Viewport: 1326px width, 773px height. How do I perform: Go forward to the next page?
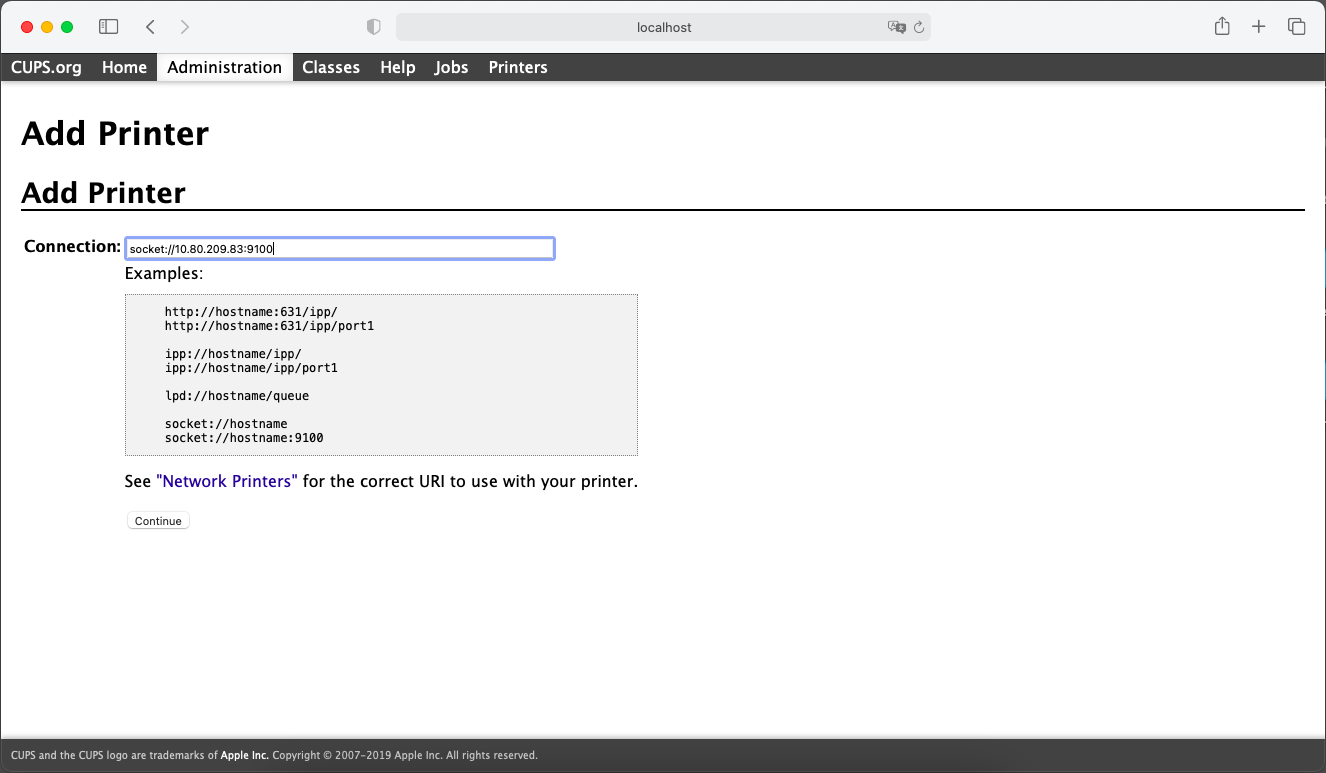185,27
